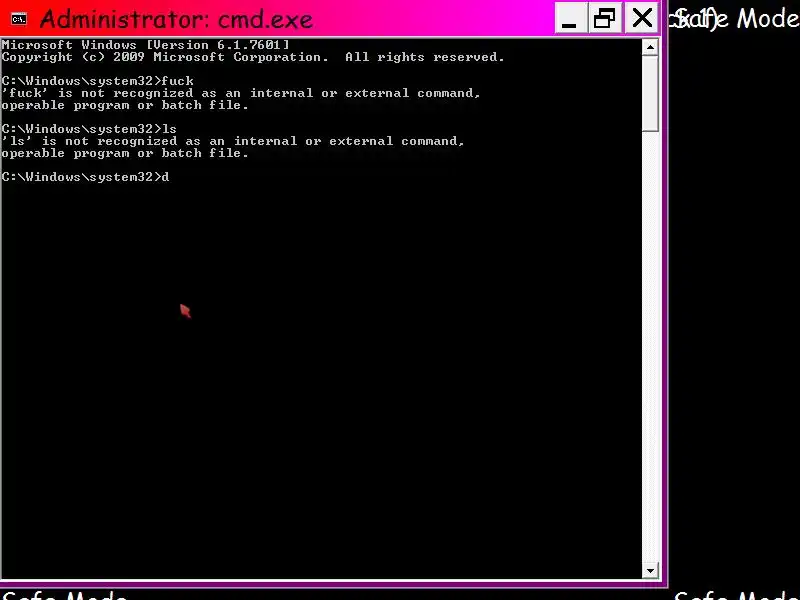This screenshot has height=600, width=800.
Task: Minimize the cmd.exe window
Action: click(x=570, y=19)
